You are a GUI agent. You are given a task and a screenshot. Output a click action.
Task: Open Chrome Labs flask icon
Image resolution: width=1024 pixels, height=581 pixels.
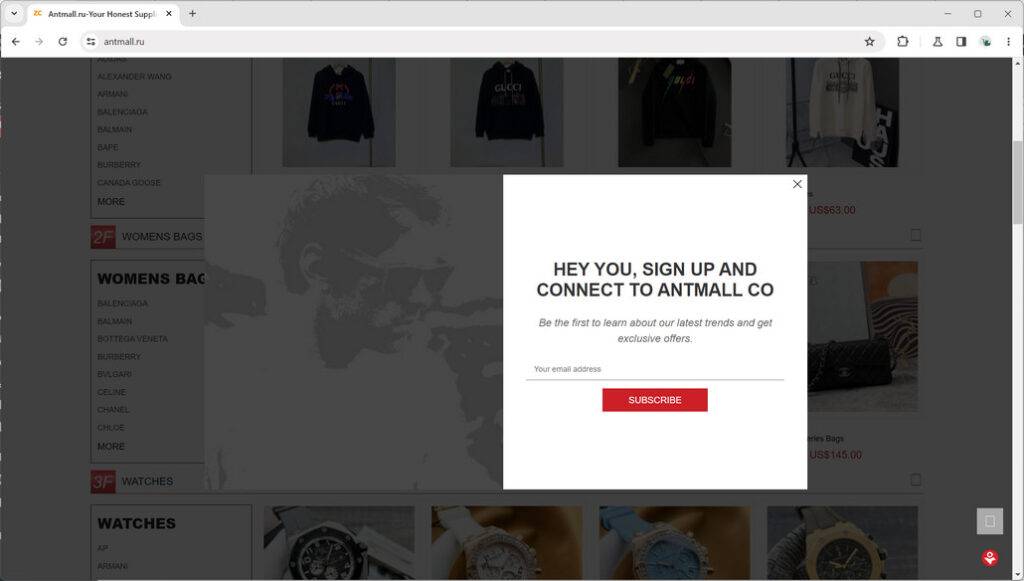(937, 42)
